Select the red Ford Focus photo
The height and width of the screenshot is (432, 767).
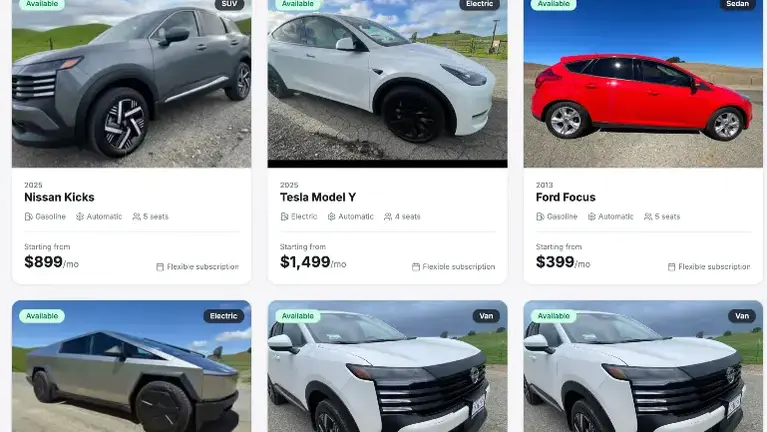643,84
